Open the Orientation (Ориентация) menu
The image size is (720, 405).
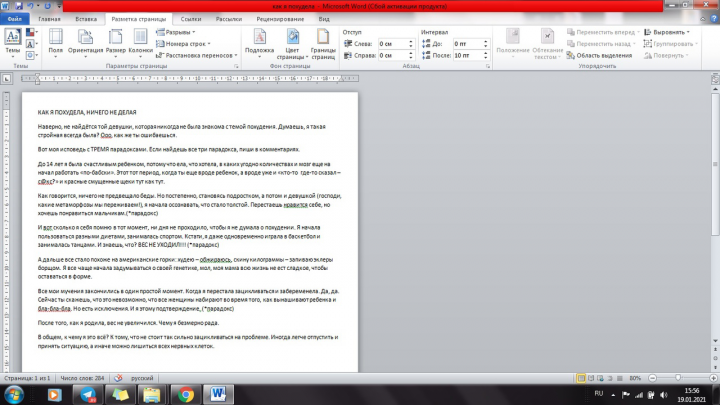[85, 43]
